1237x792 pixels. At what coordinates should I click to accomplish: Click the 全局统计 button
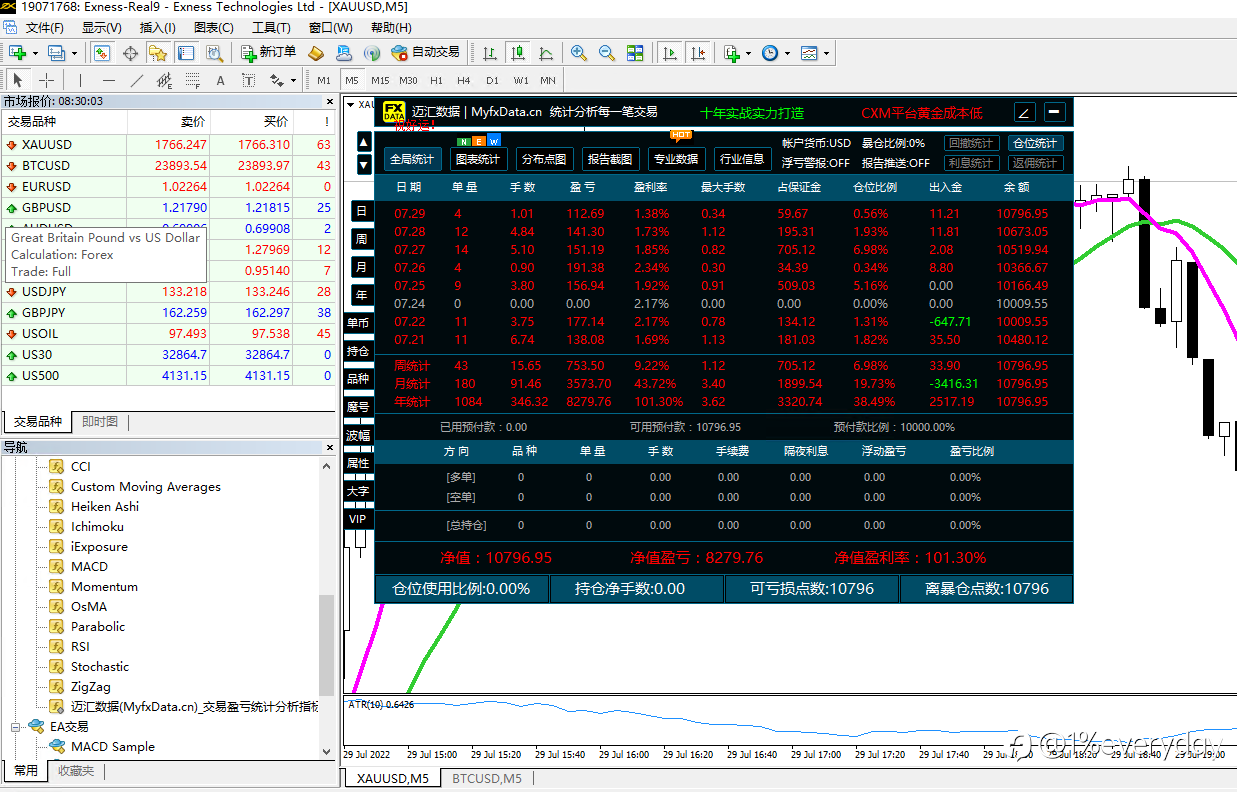tap(412, 159)
